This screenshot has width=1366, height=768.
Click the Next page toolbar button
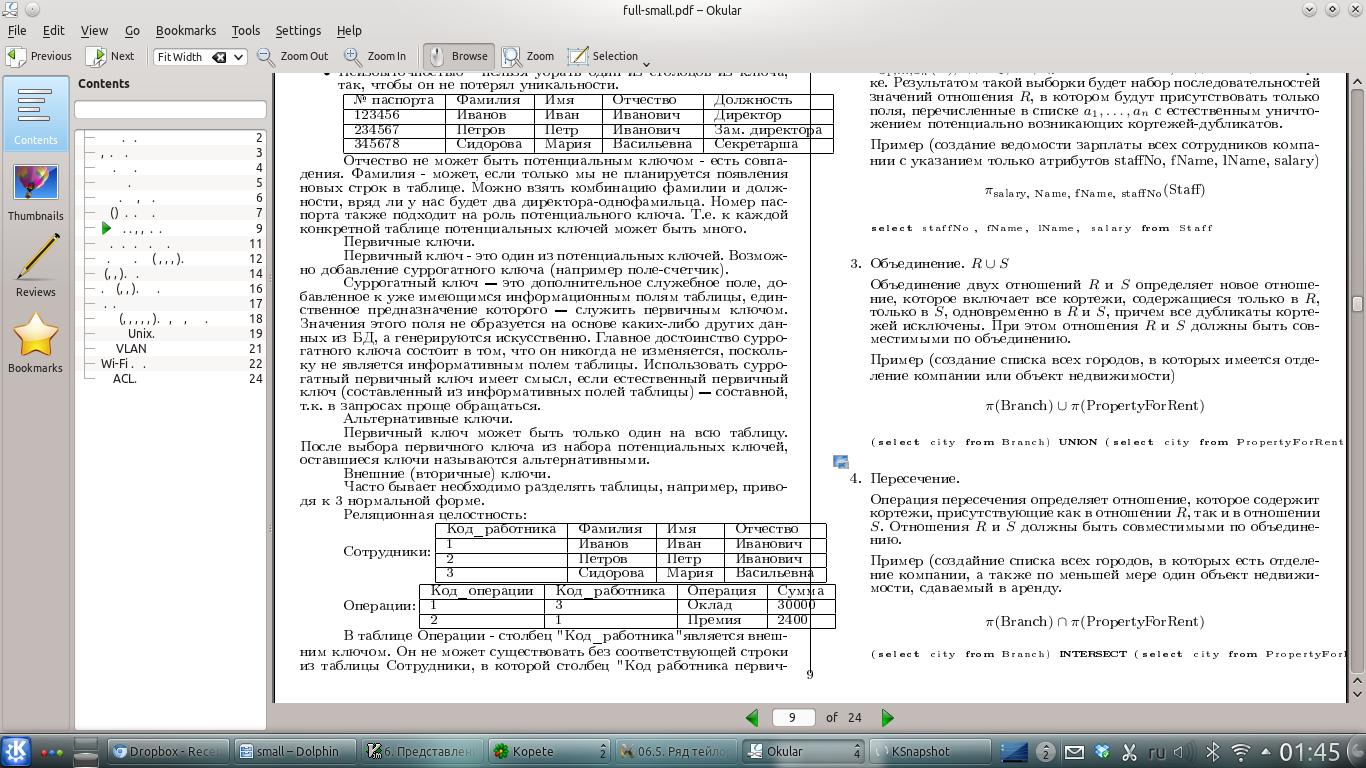click(x=110, y=56)
